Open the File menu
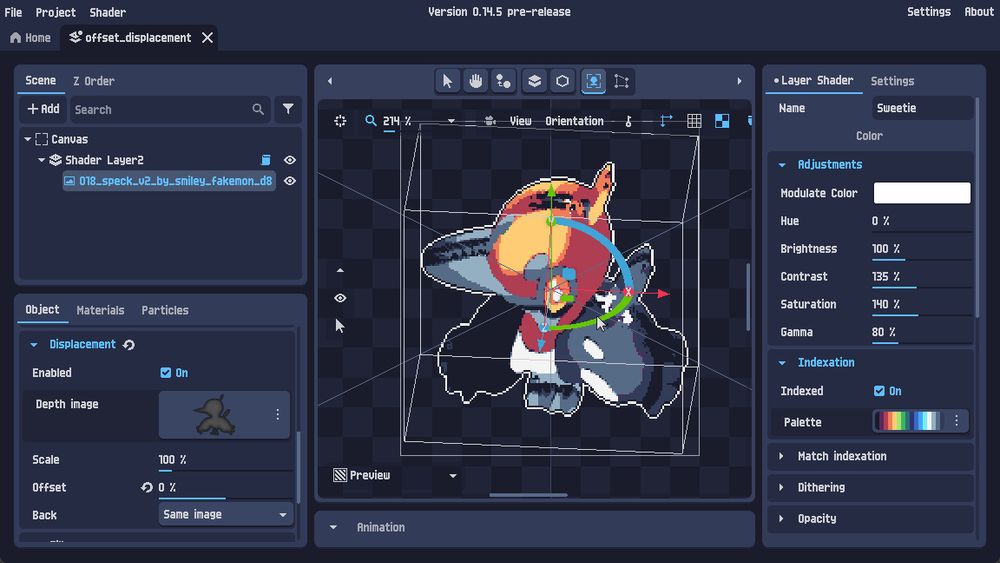Image resolution: width=1000 pixels, height=563 pixels. tap(13, 12)
